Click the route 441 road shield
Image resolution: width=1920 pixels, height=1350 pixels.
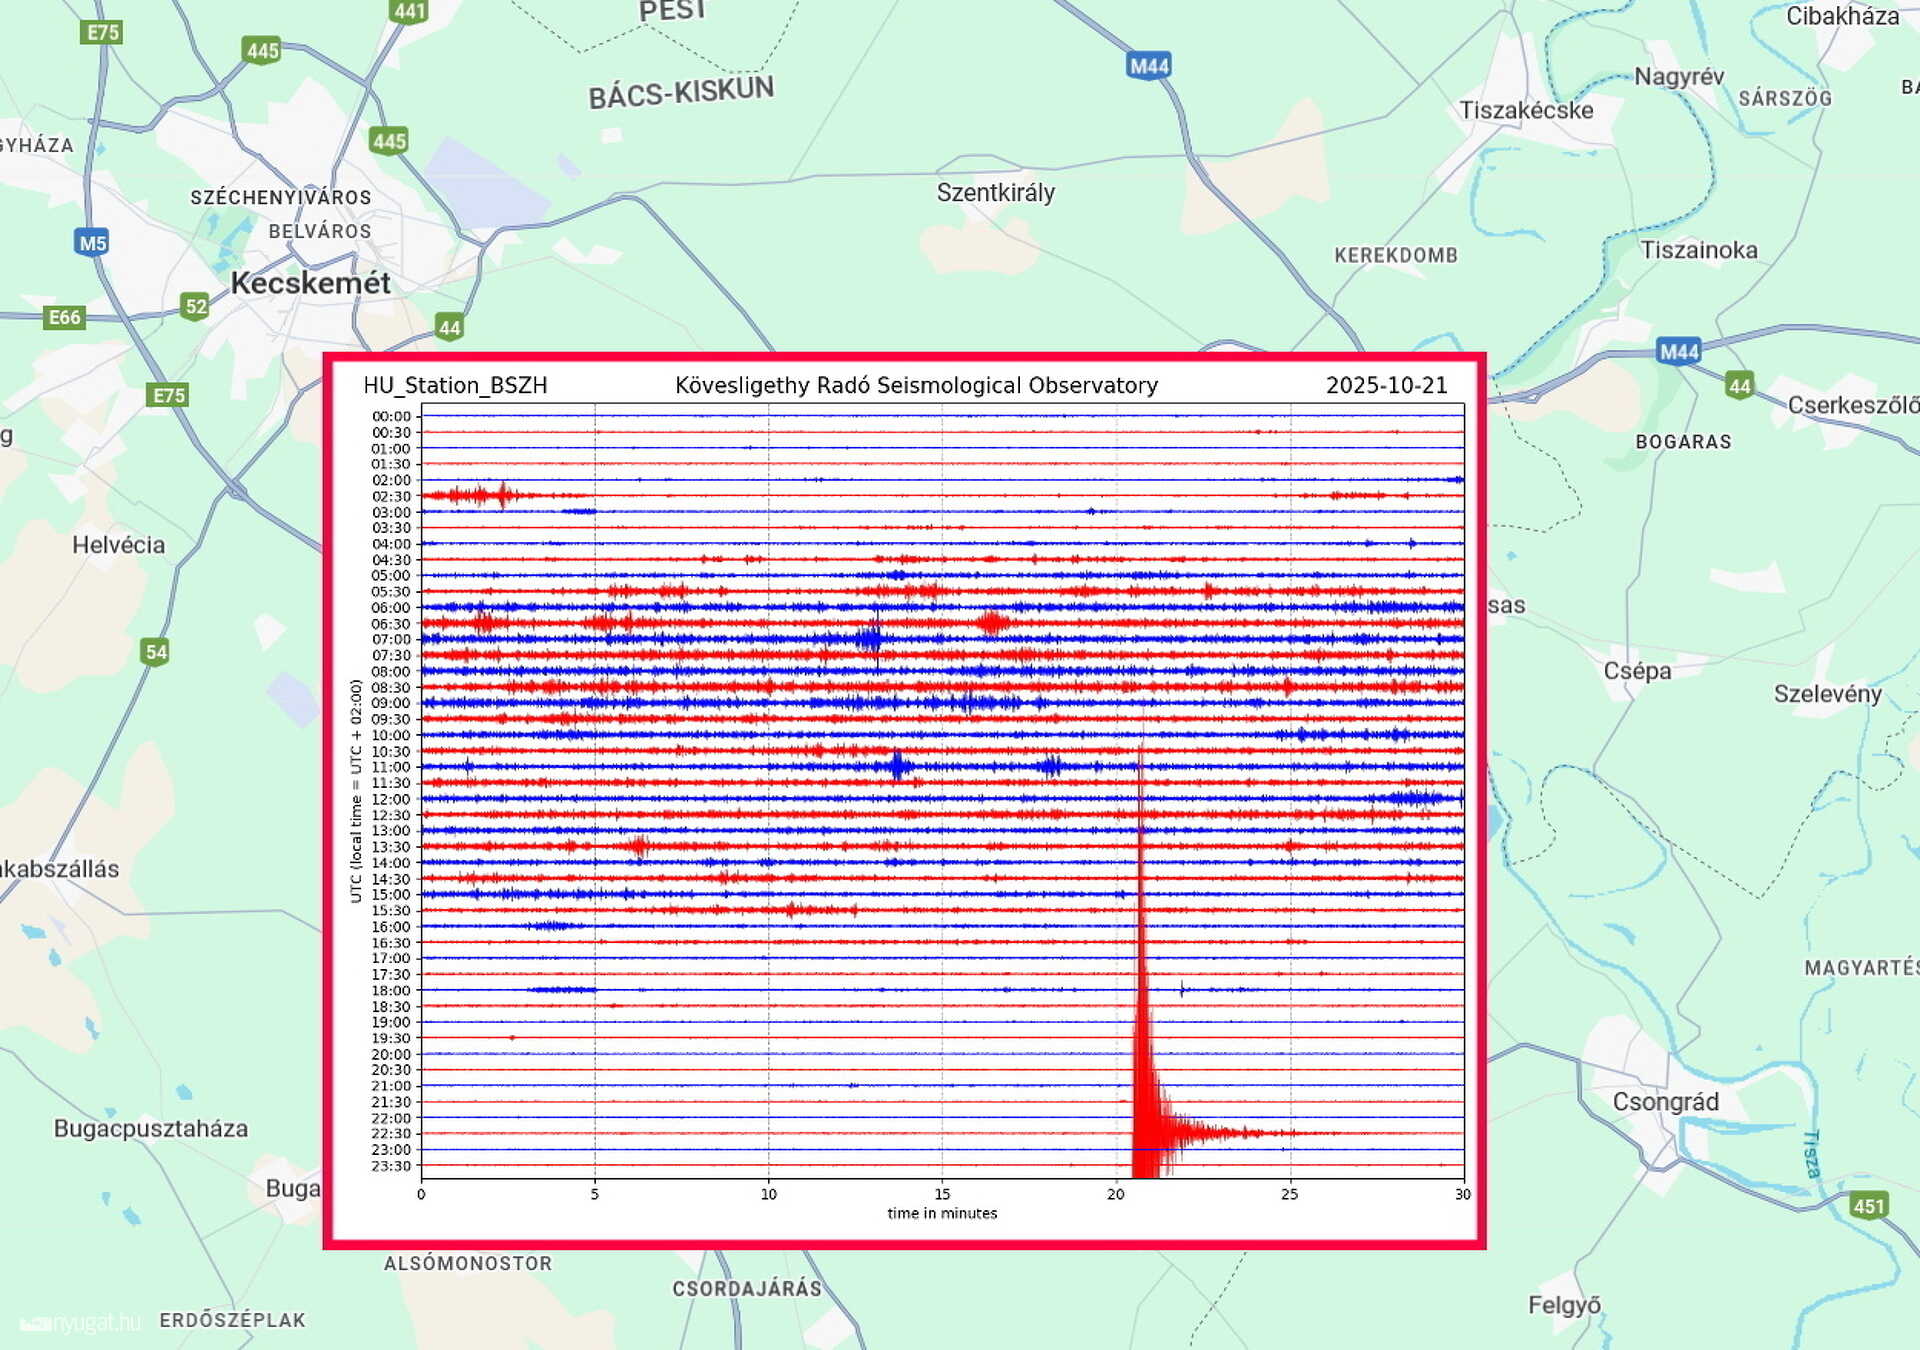409,11
